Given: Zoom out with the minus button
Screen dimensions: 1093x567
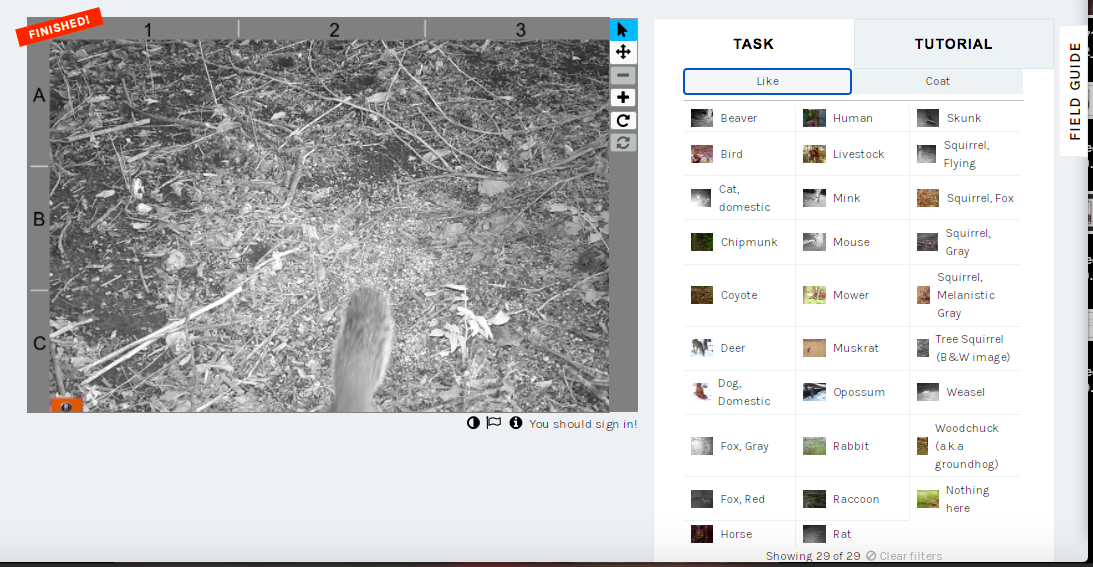Looking at the screenshot, I should pyautogui.click(x=623, y=75).
